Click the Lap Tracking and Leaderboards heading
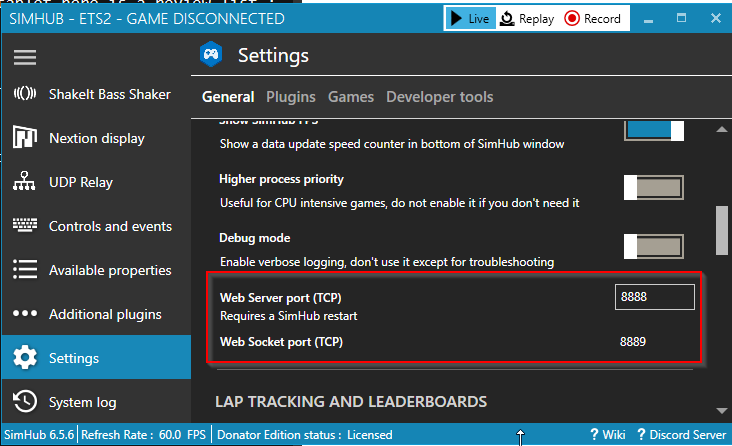This screenshot has height=446, width=732. [x=351, y=402]
